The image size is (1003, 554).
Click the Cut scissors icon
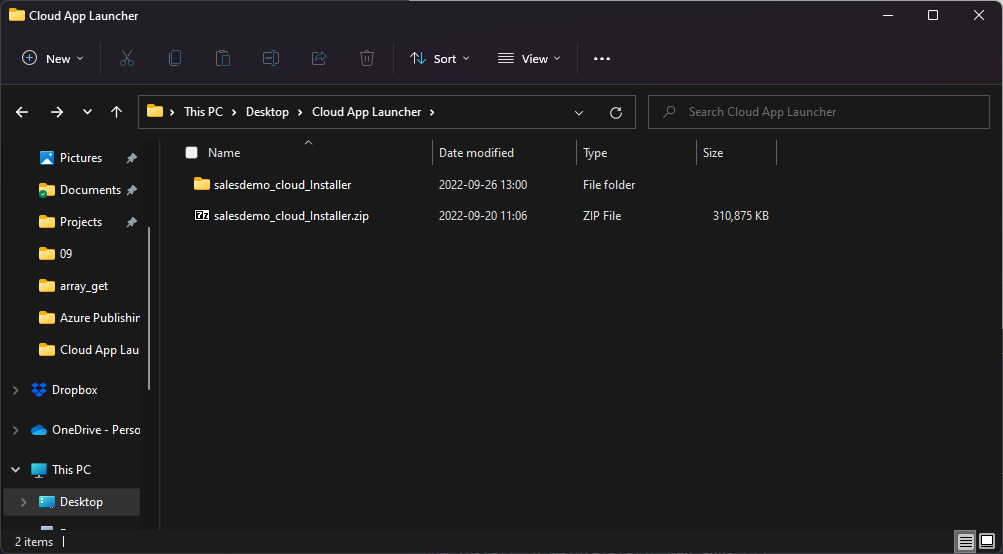pos(127,58)
